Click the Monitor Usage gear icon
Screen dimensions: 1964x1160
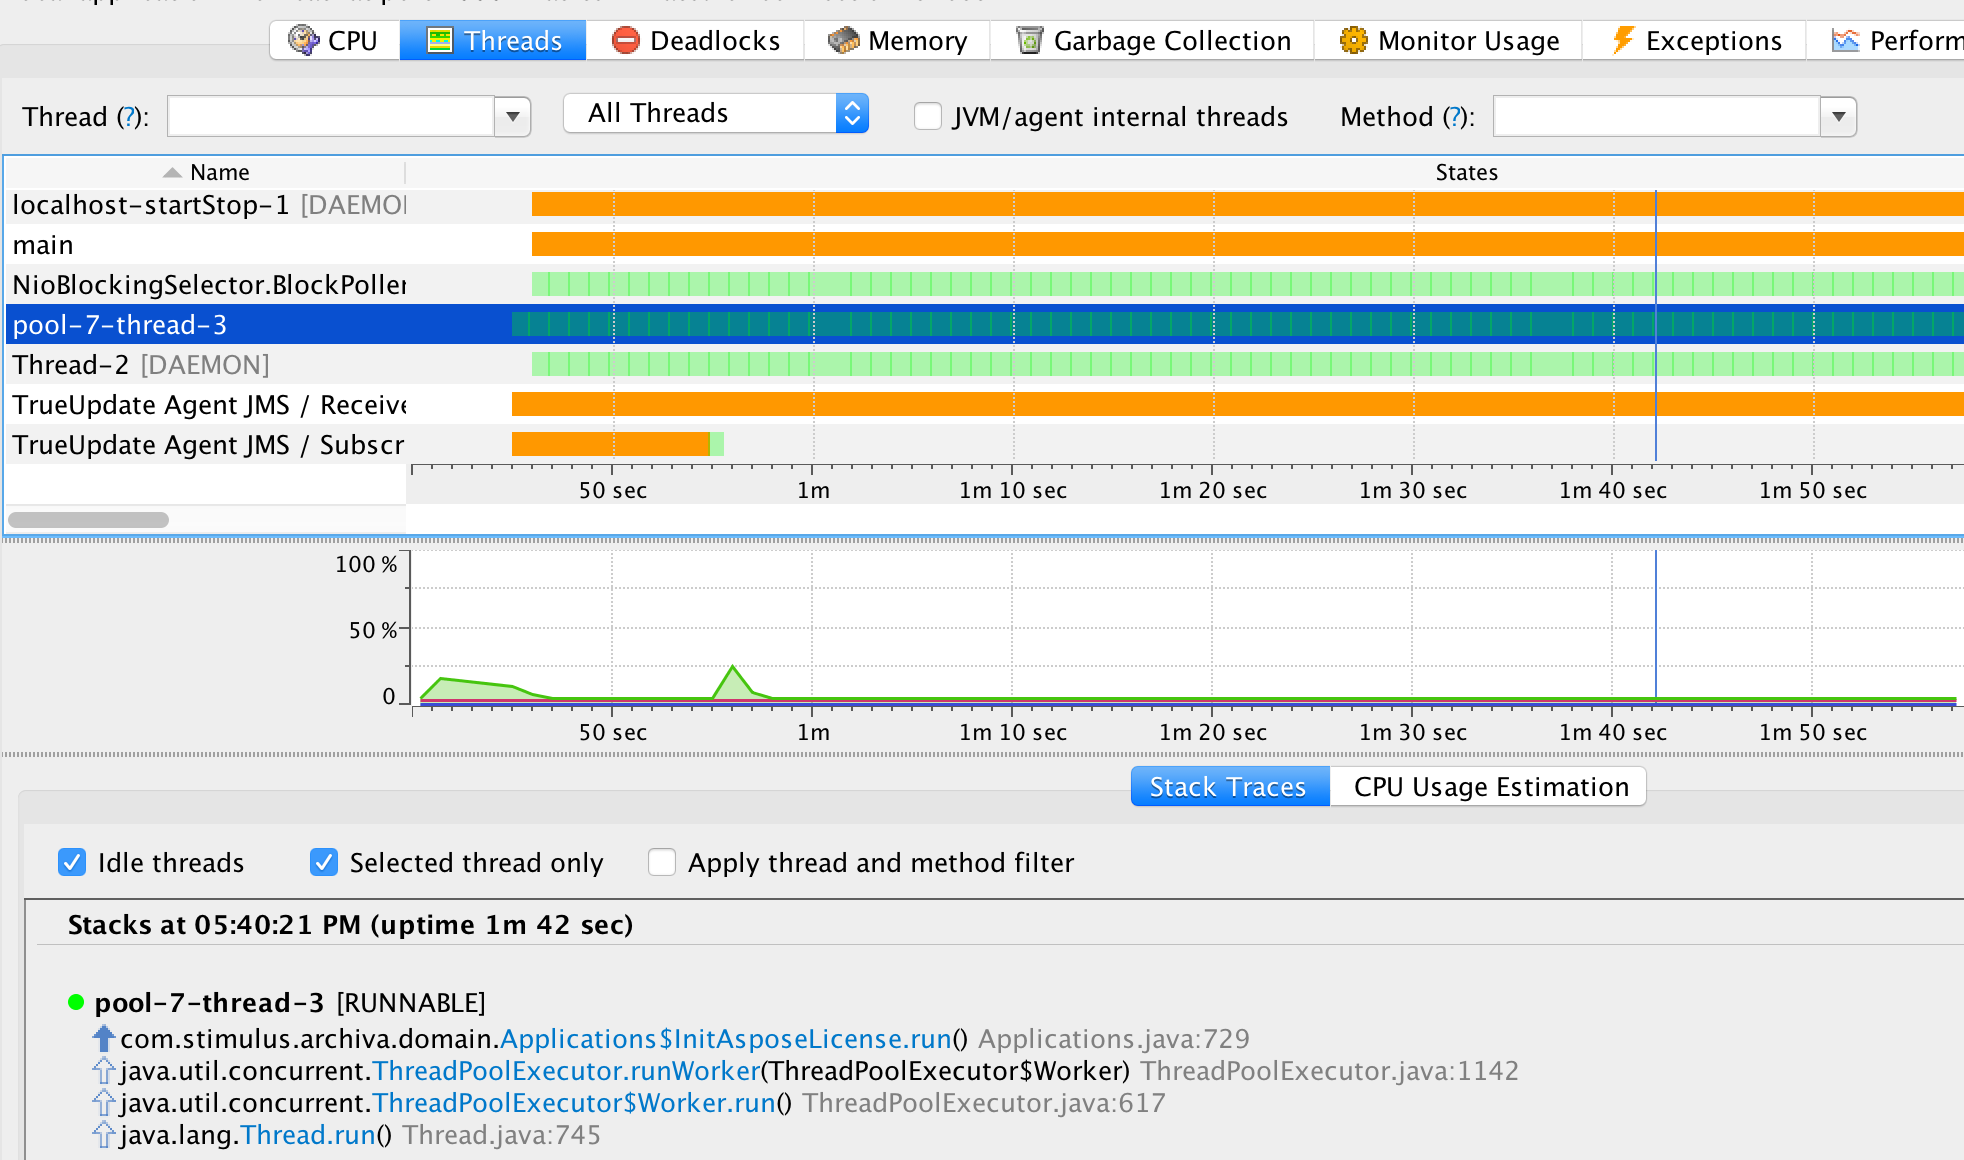click(x=1353, y=40)
